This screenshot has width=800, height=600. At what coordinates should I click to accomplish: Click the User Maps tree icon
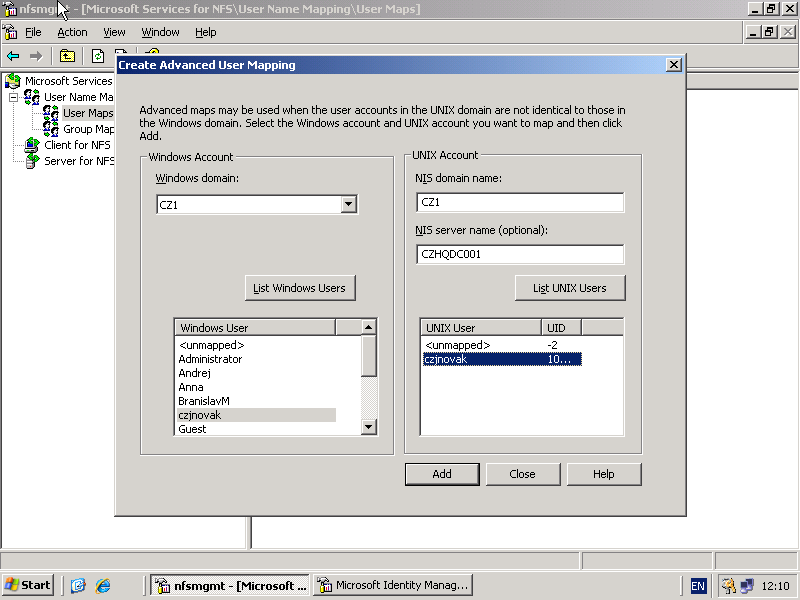(x=51, y=113)
